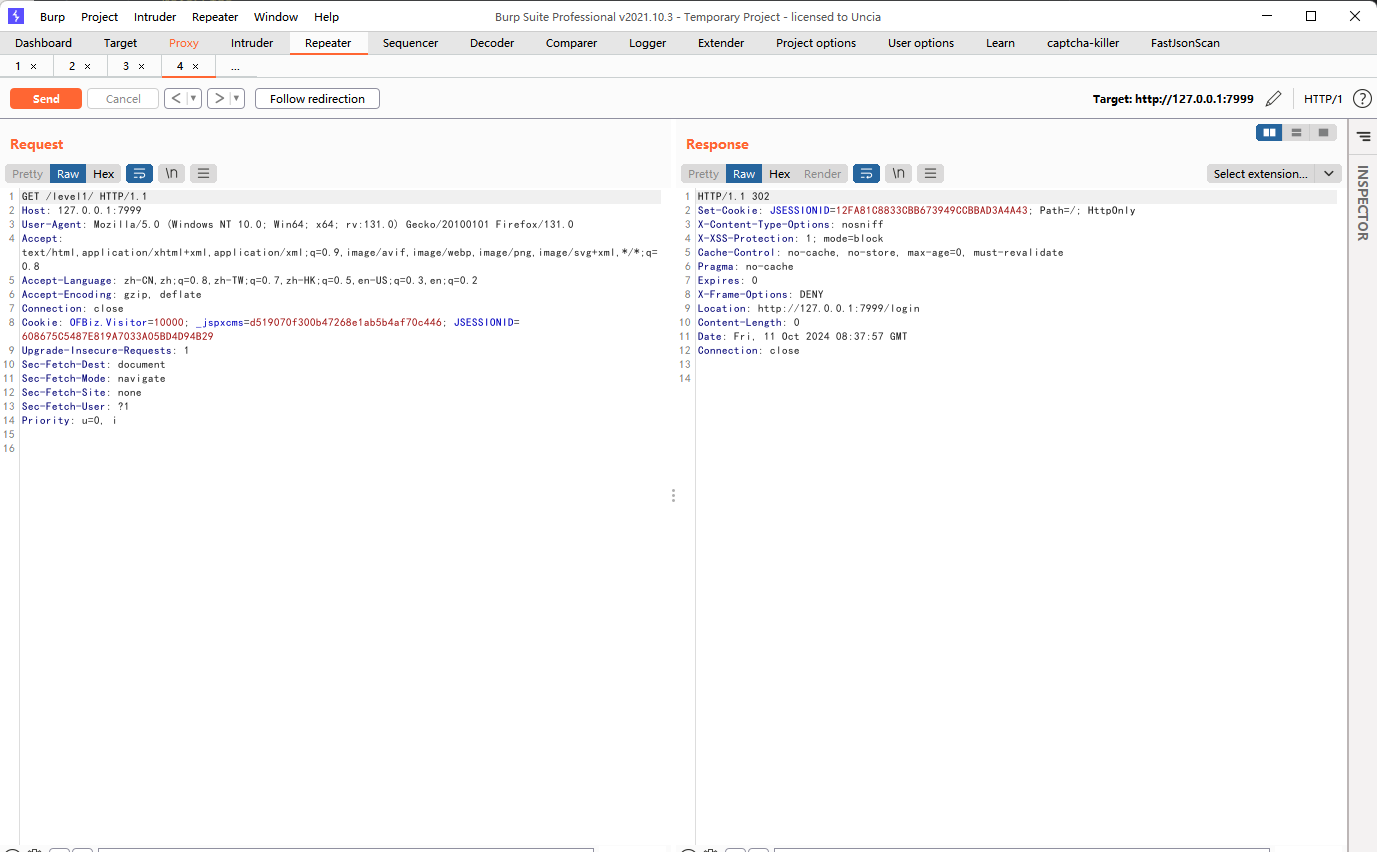Select Hex view in Request panel

[x=104, y=174]
